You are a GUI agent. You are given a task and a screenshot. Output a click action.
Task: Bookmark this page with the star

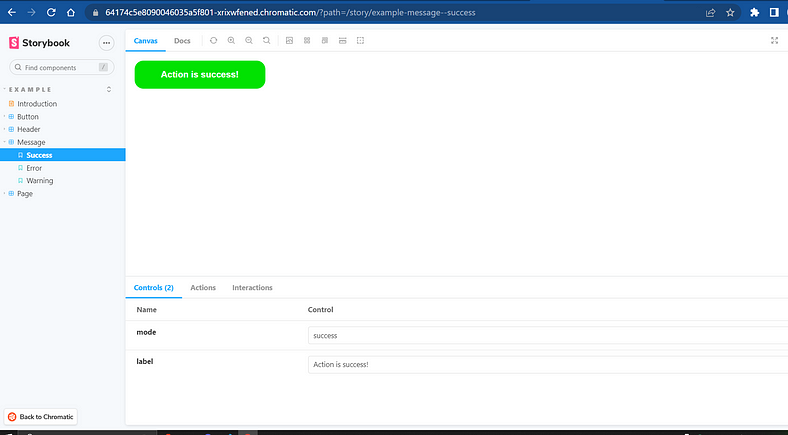click(x=730, y=13)
